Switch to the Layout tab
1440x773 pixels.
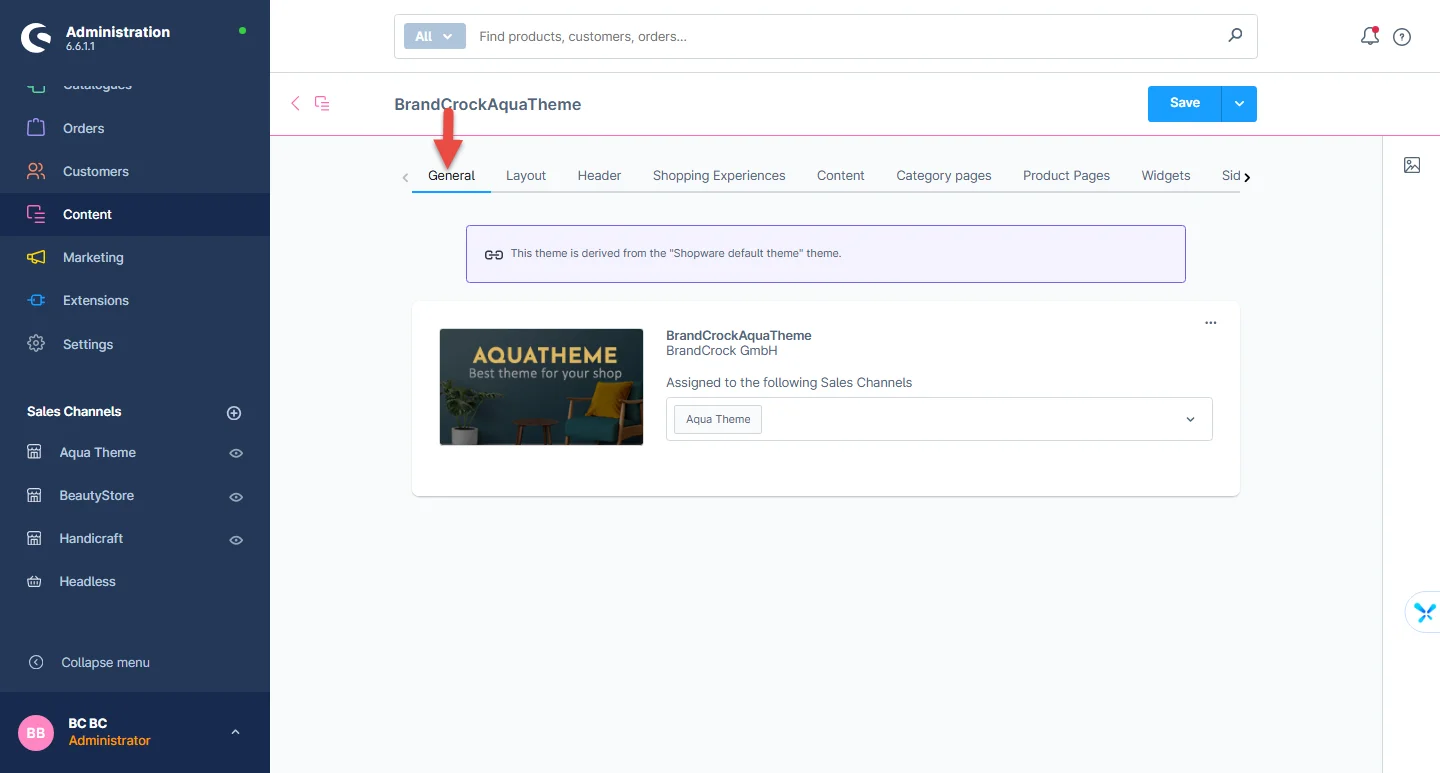point(525,175)
